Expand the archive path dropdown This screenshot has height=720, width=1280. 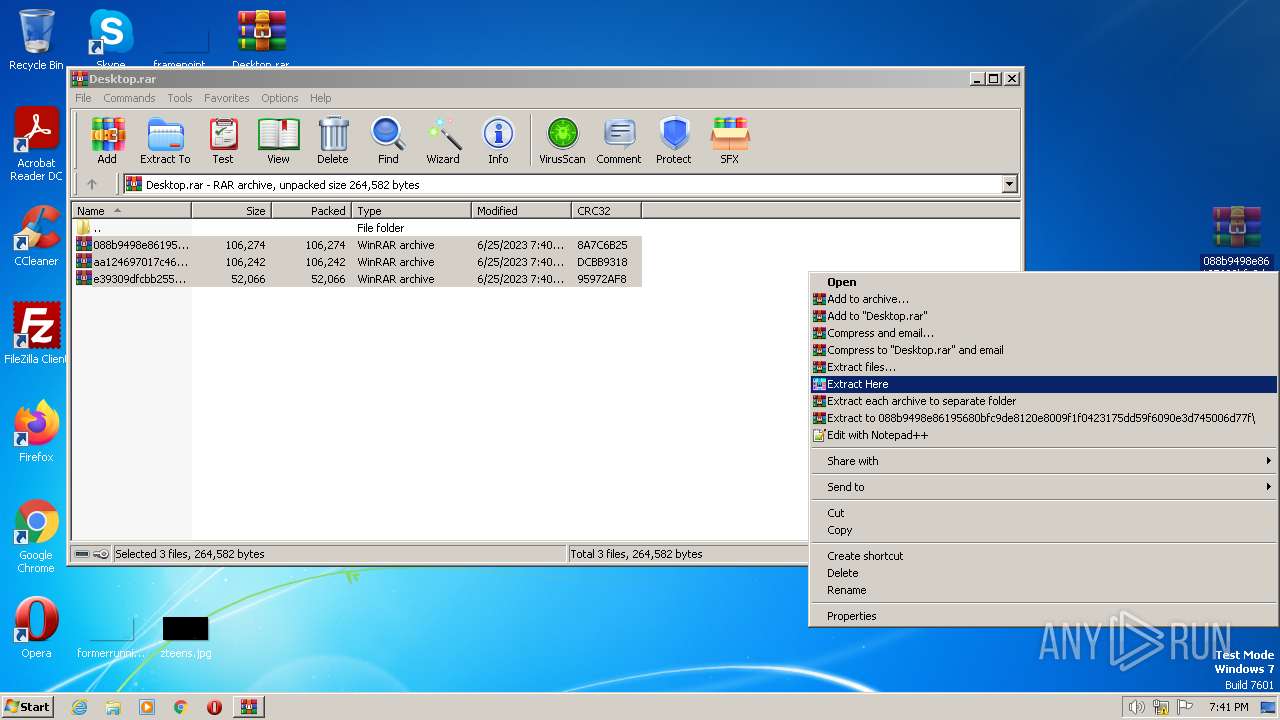(x=1009, y=184)
